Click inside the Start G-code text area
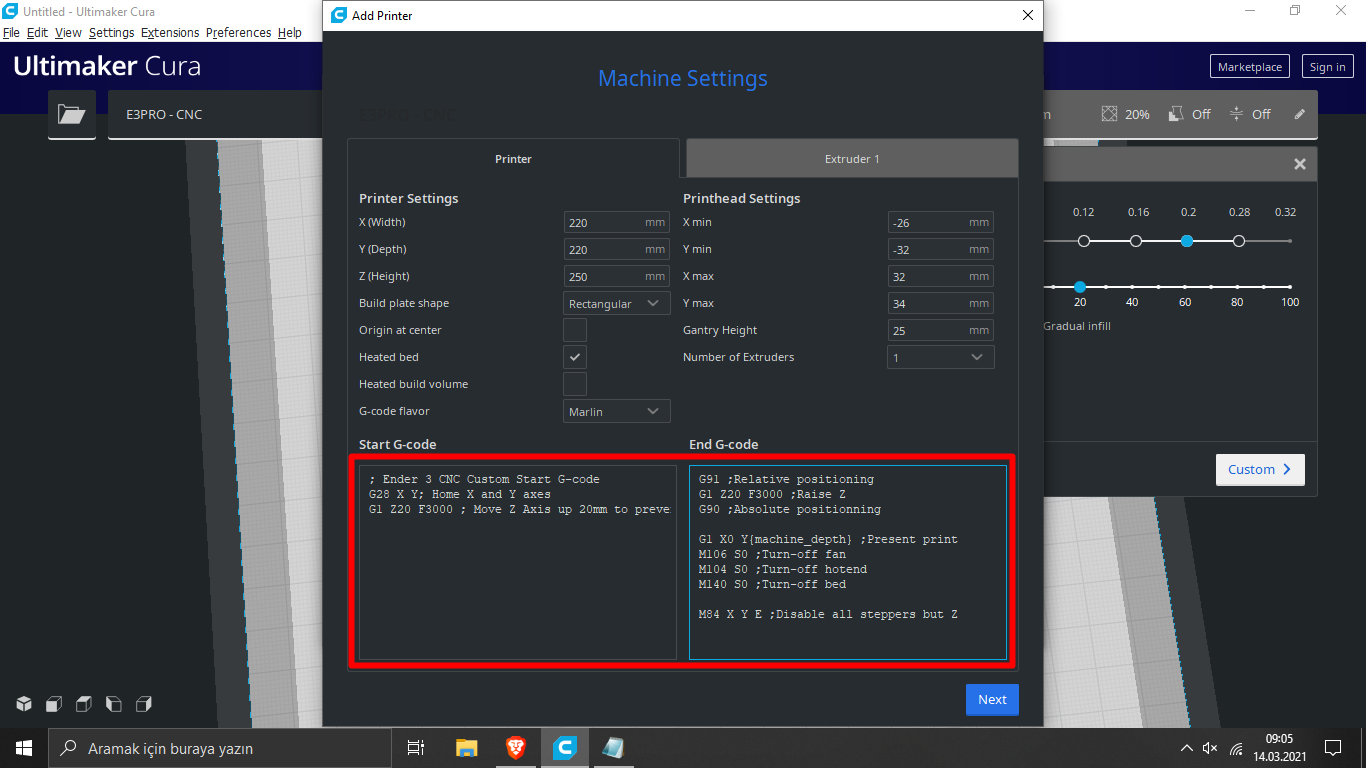1366x768 pixels. point(518,562)
